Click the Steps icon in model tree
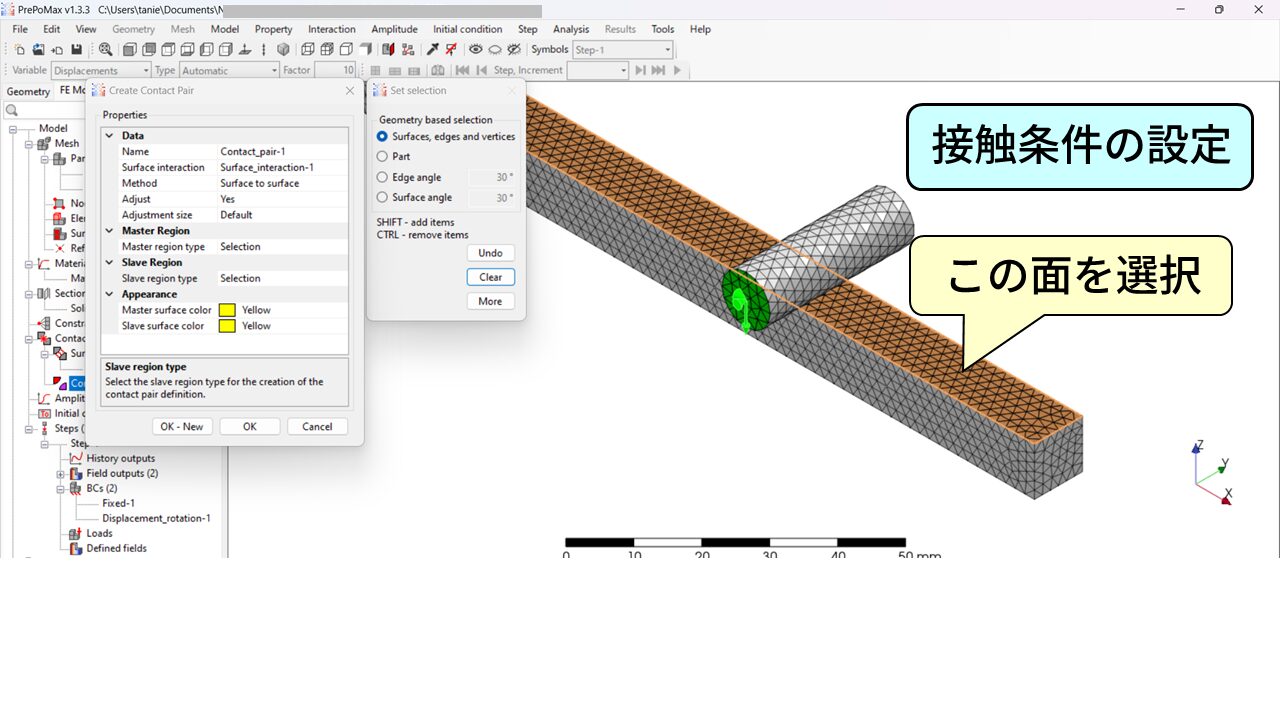 (x=43, y=429)
